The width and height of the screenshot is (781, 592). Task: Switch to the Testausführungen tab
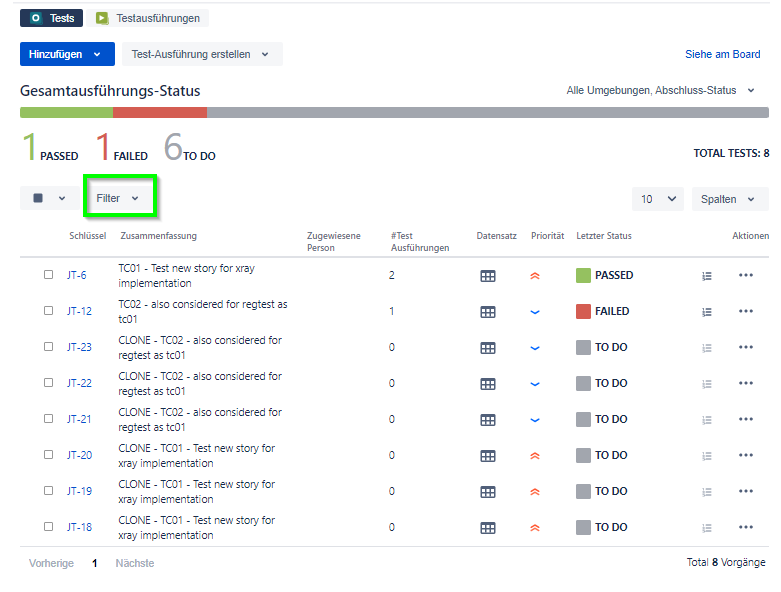[148, 18]
